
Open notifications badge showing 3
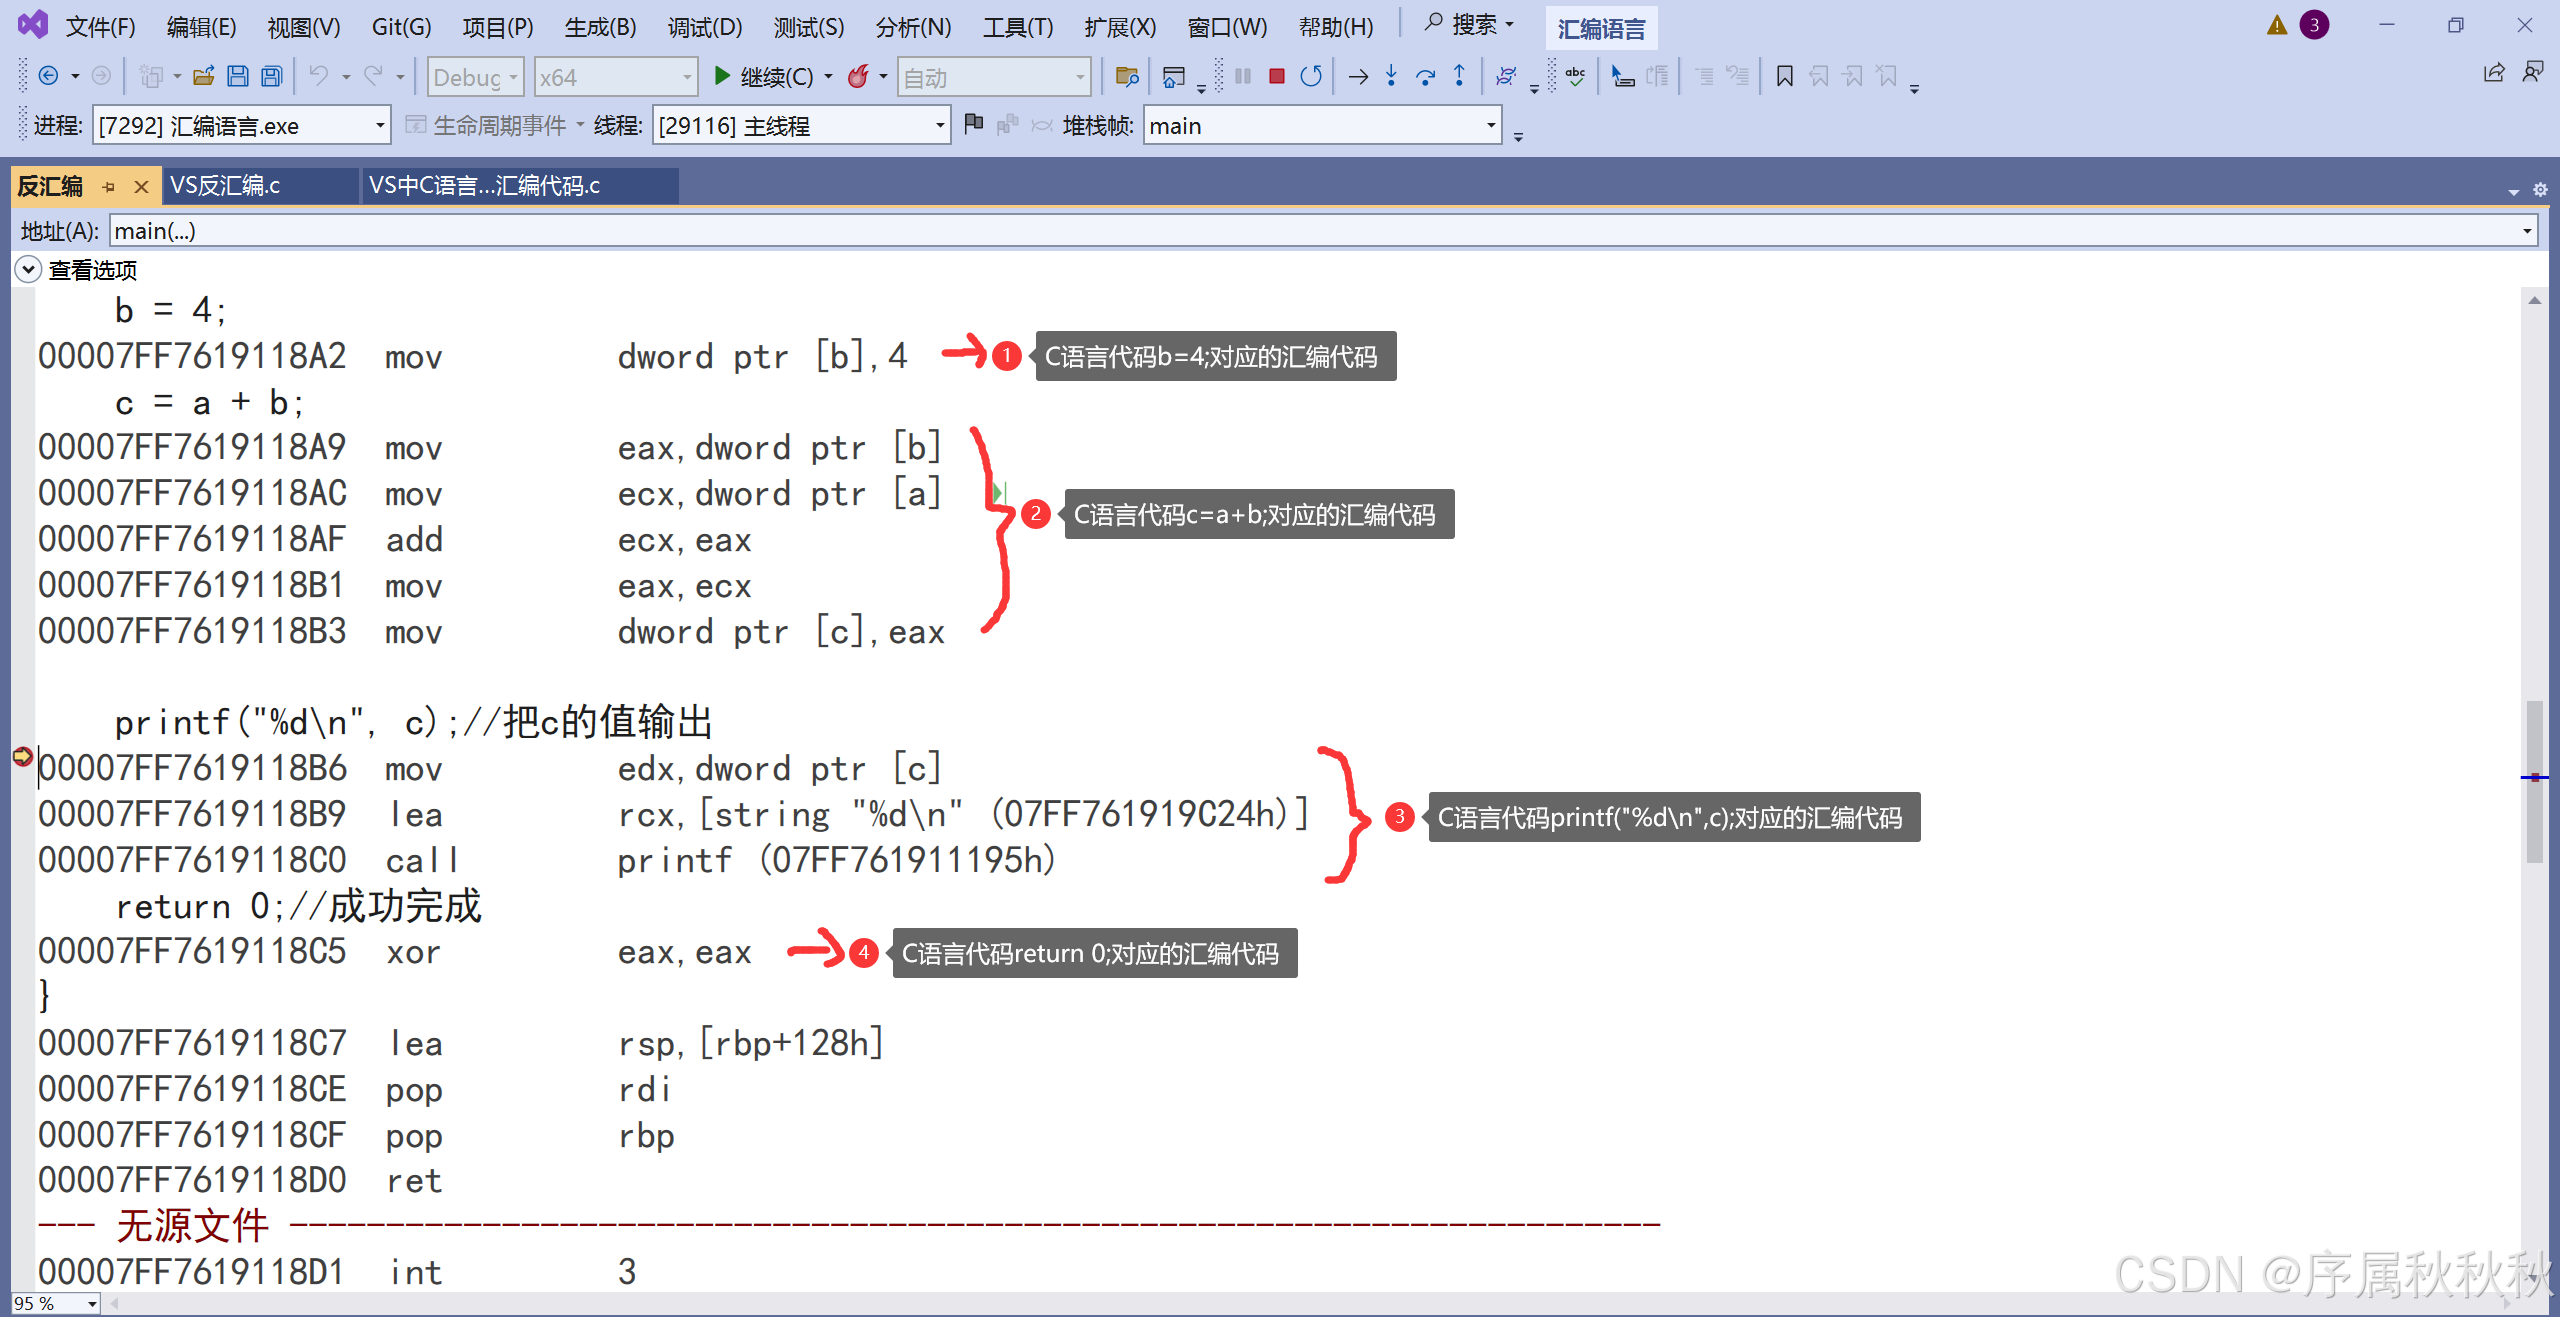coord(2314,25)
